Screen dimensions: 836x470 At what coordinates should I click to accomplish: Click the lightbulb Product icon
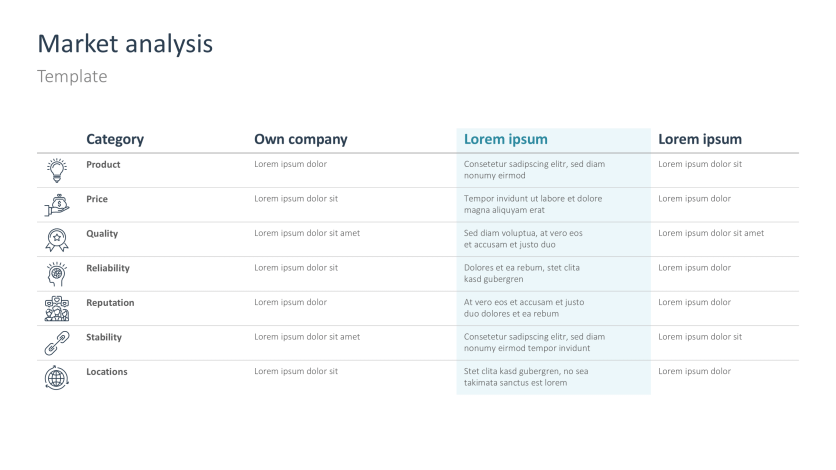[56, 170]
